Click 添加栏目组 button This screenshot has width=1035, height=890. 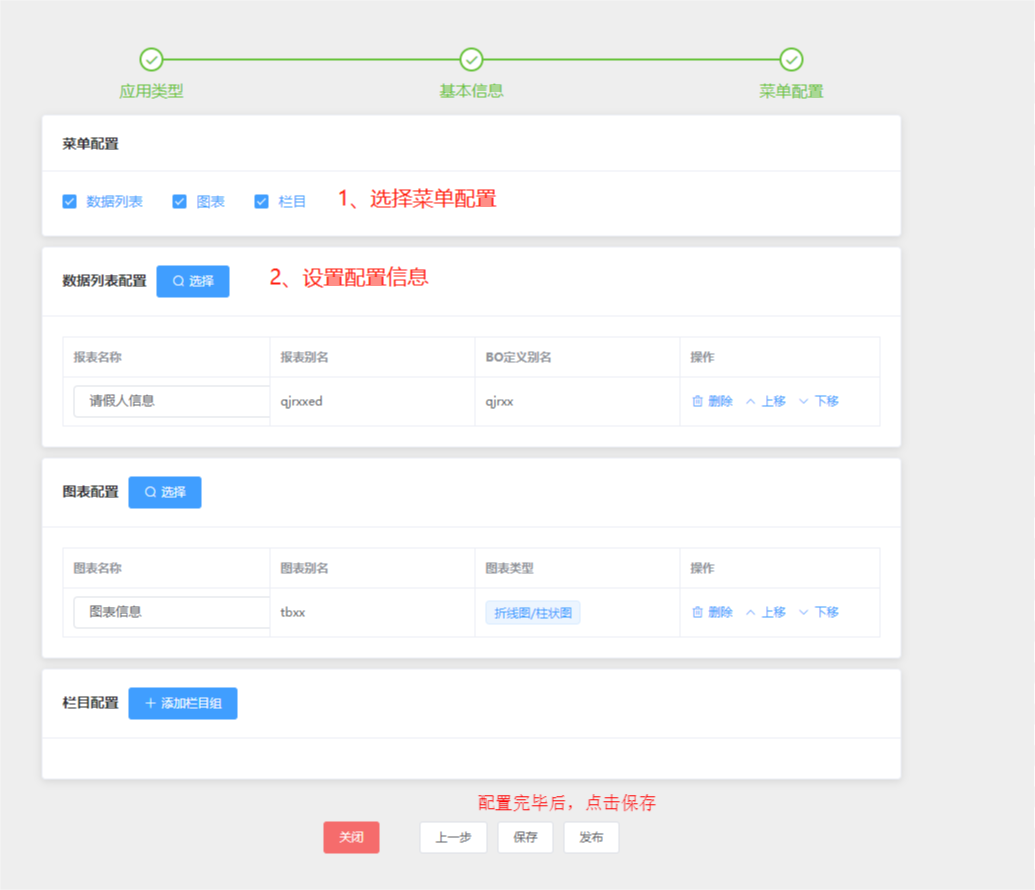click(183, 703)
